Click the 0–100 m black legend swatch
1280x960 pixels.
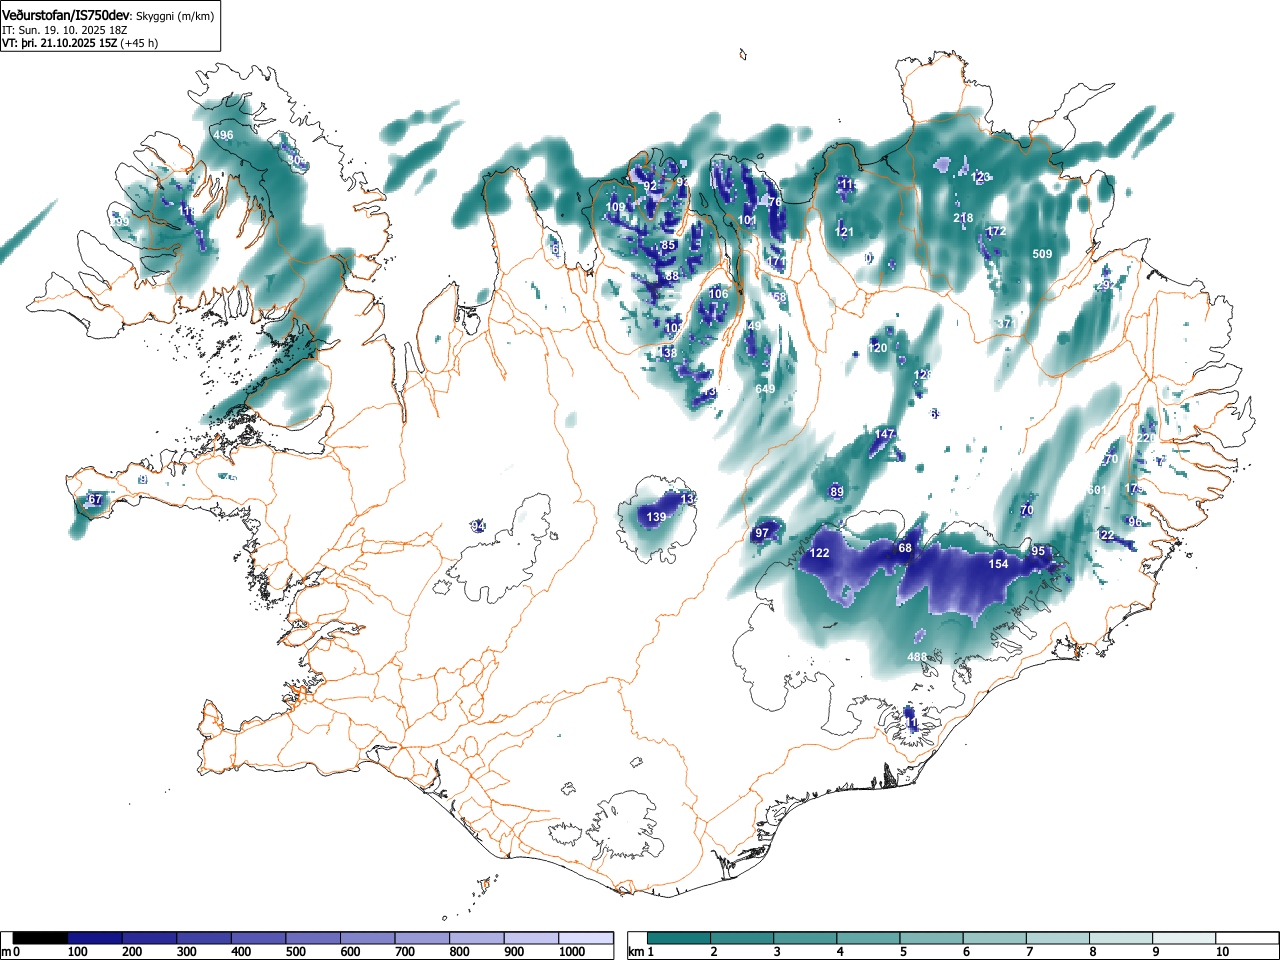pyautogui.click(x=41, y=938)
